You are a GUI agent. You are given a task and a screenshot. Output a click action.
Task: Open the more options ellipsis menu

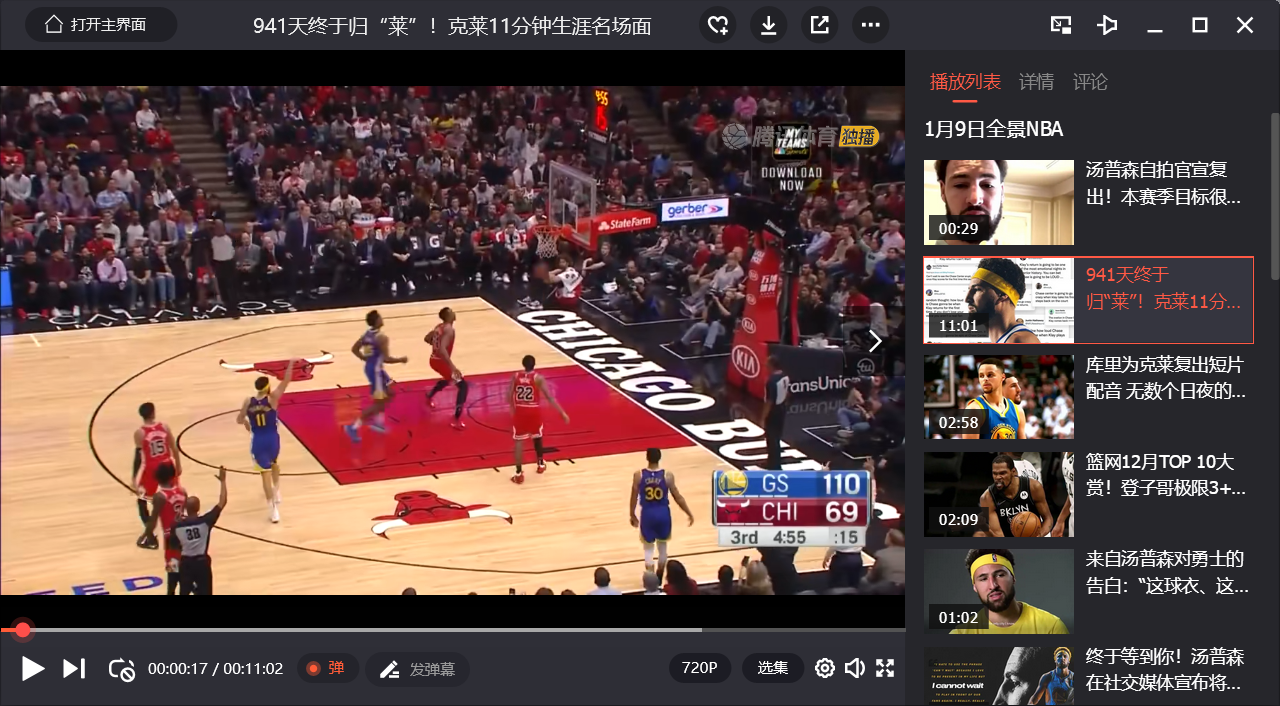point(870,25)
